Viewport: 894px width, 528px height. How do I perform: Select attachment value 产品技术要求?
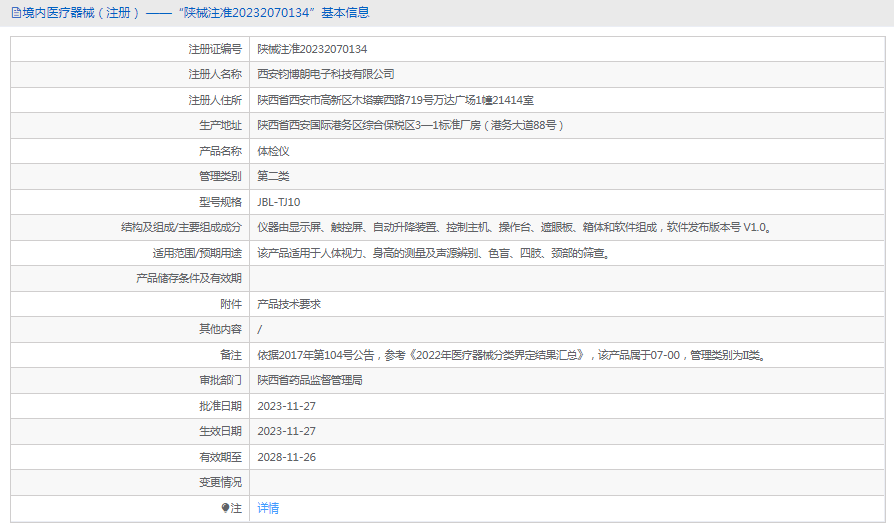click(289, 304)
